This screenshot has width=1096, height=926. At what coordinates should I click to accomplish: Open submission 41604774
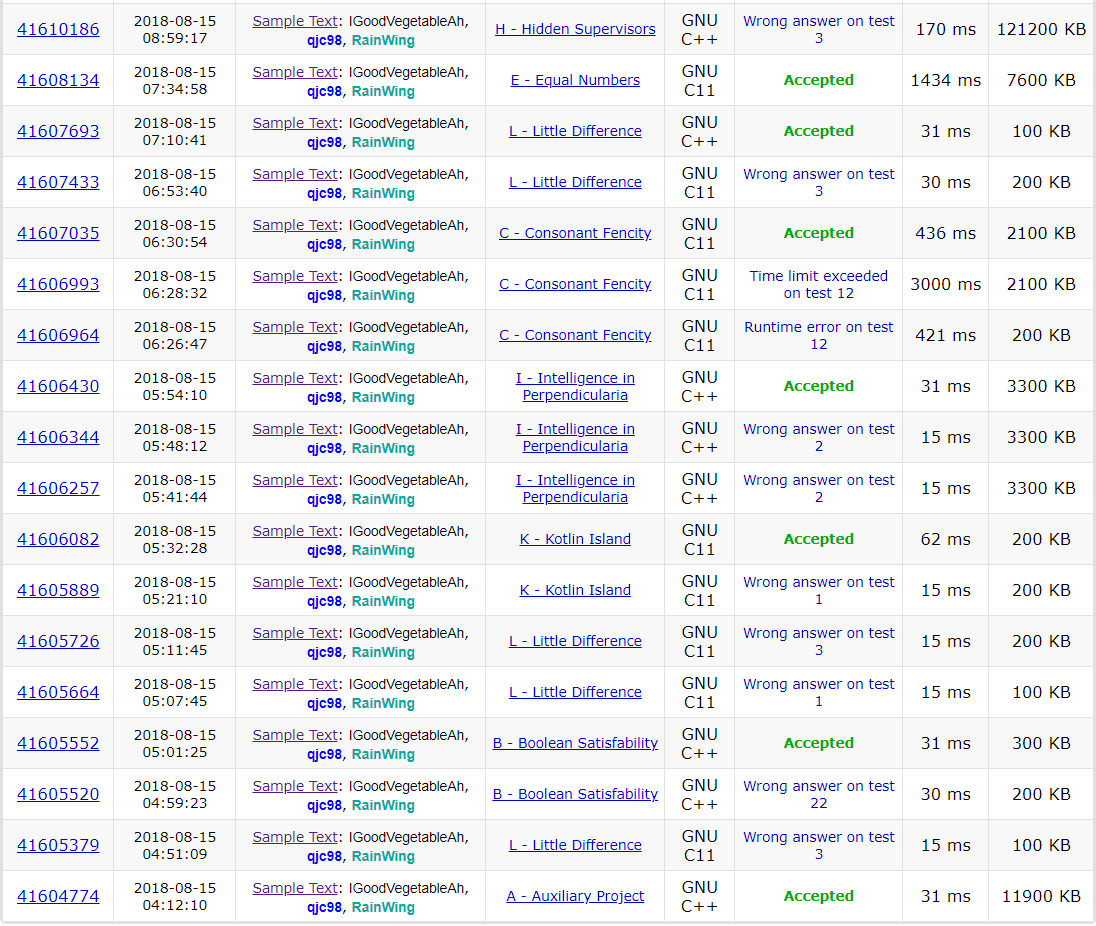58,896
